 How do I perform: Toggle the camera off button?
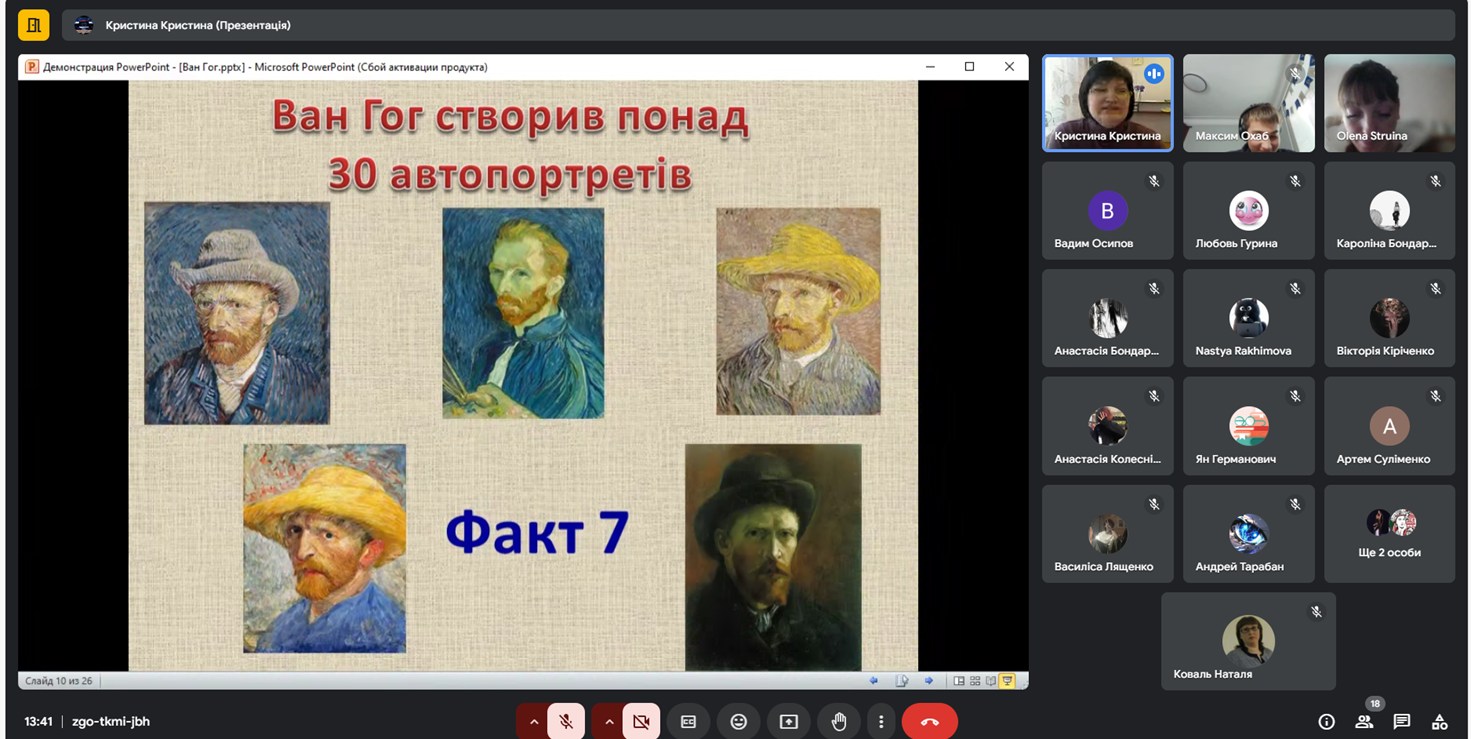click(641, 721)
